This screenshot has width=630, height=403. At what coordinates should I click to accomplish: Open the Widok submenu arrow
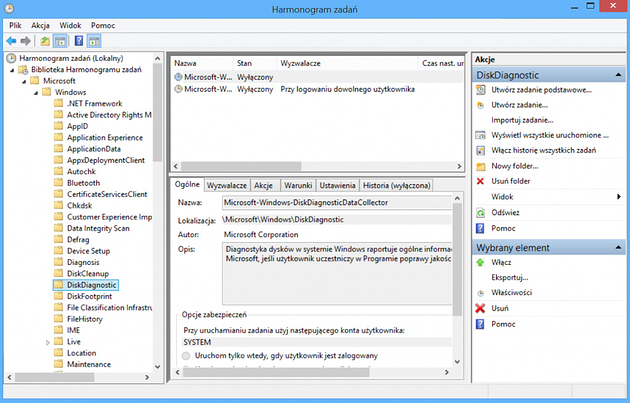(619, 197)
